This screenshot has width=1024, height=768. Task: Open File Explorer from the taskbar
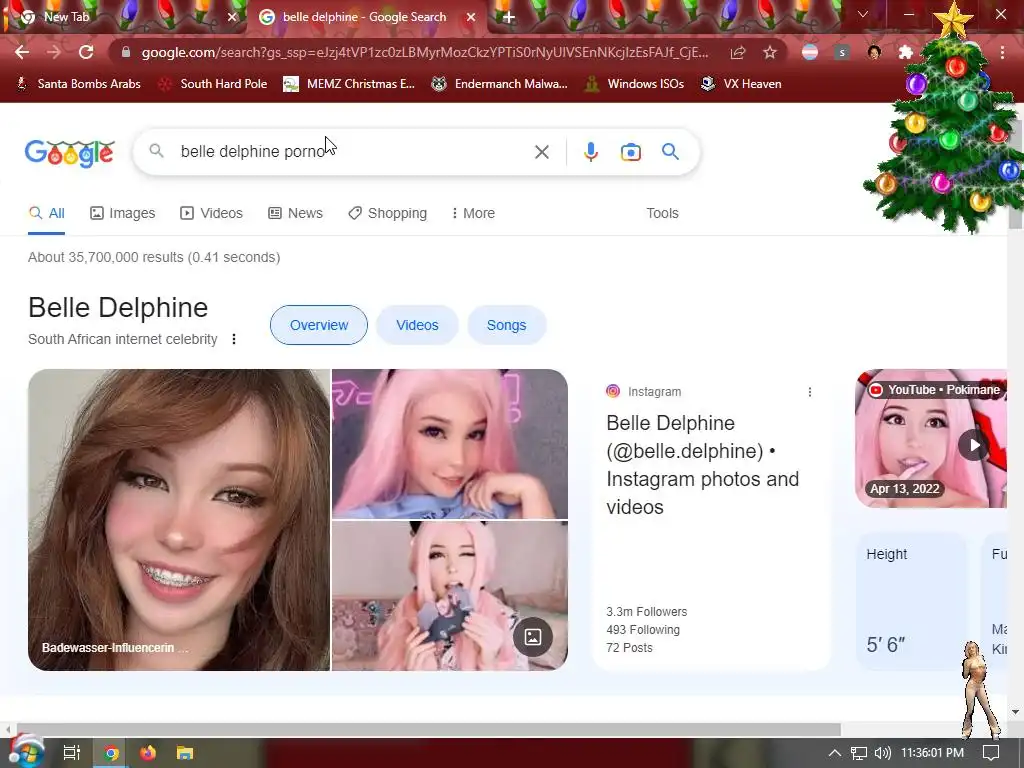[185, 753]
